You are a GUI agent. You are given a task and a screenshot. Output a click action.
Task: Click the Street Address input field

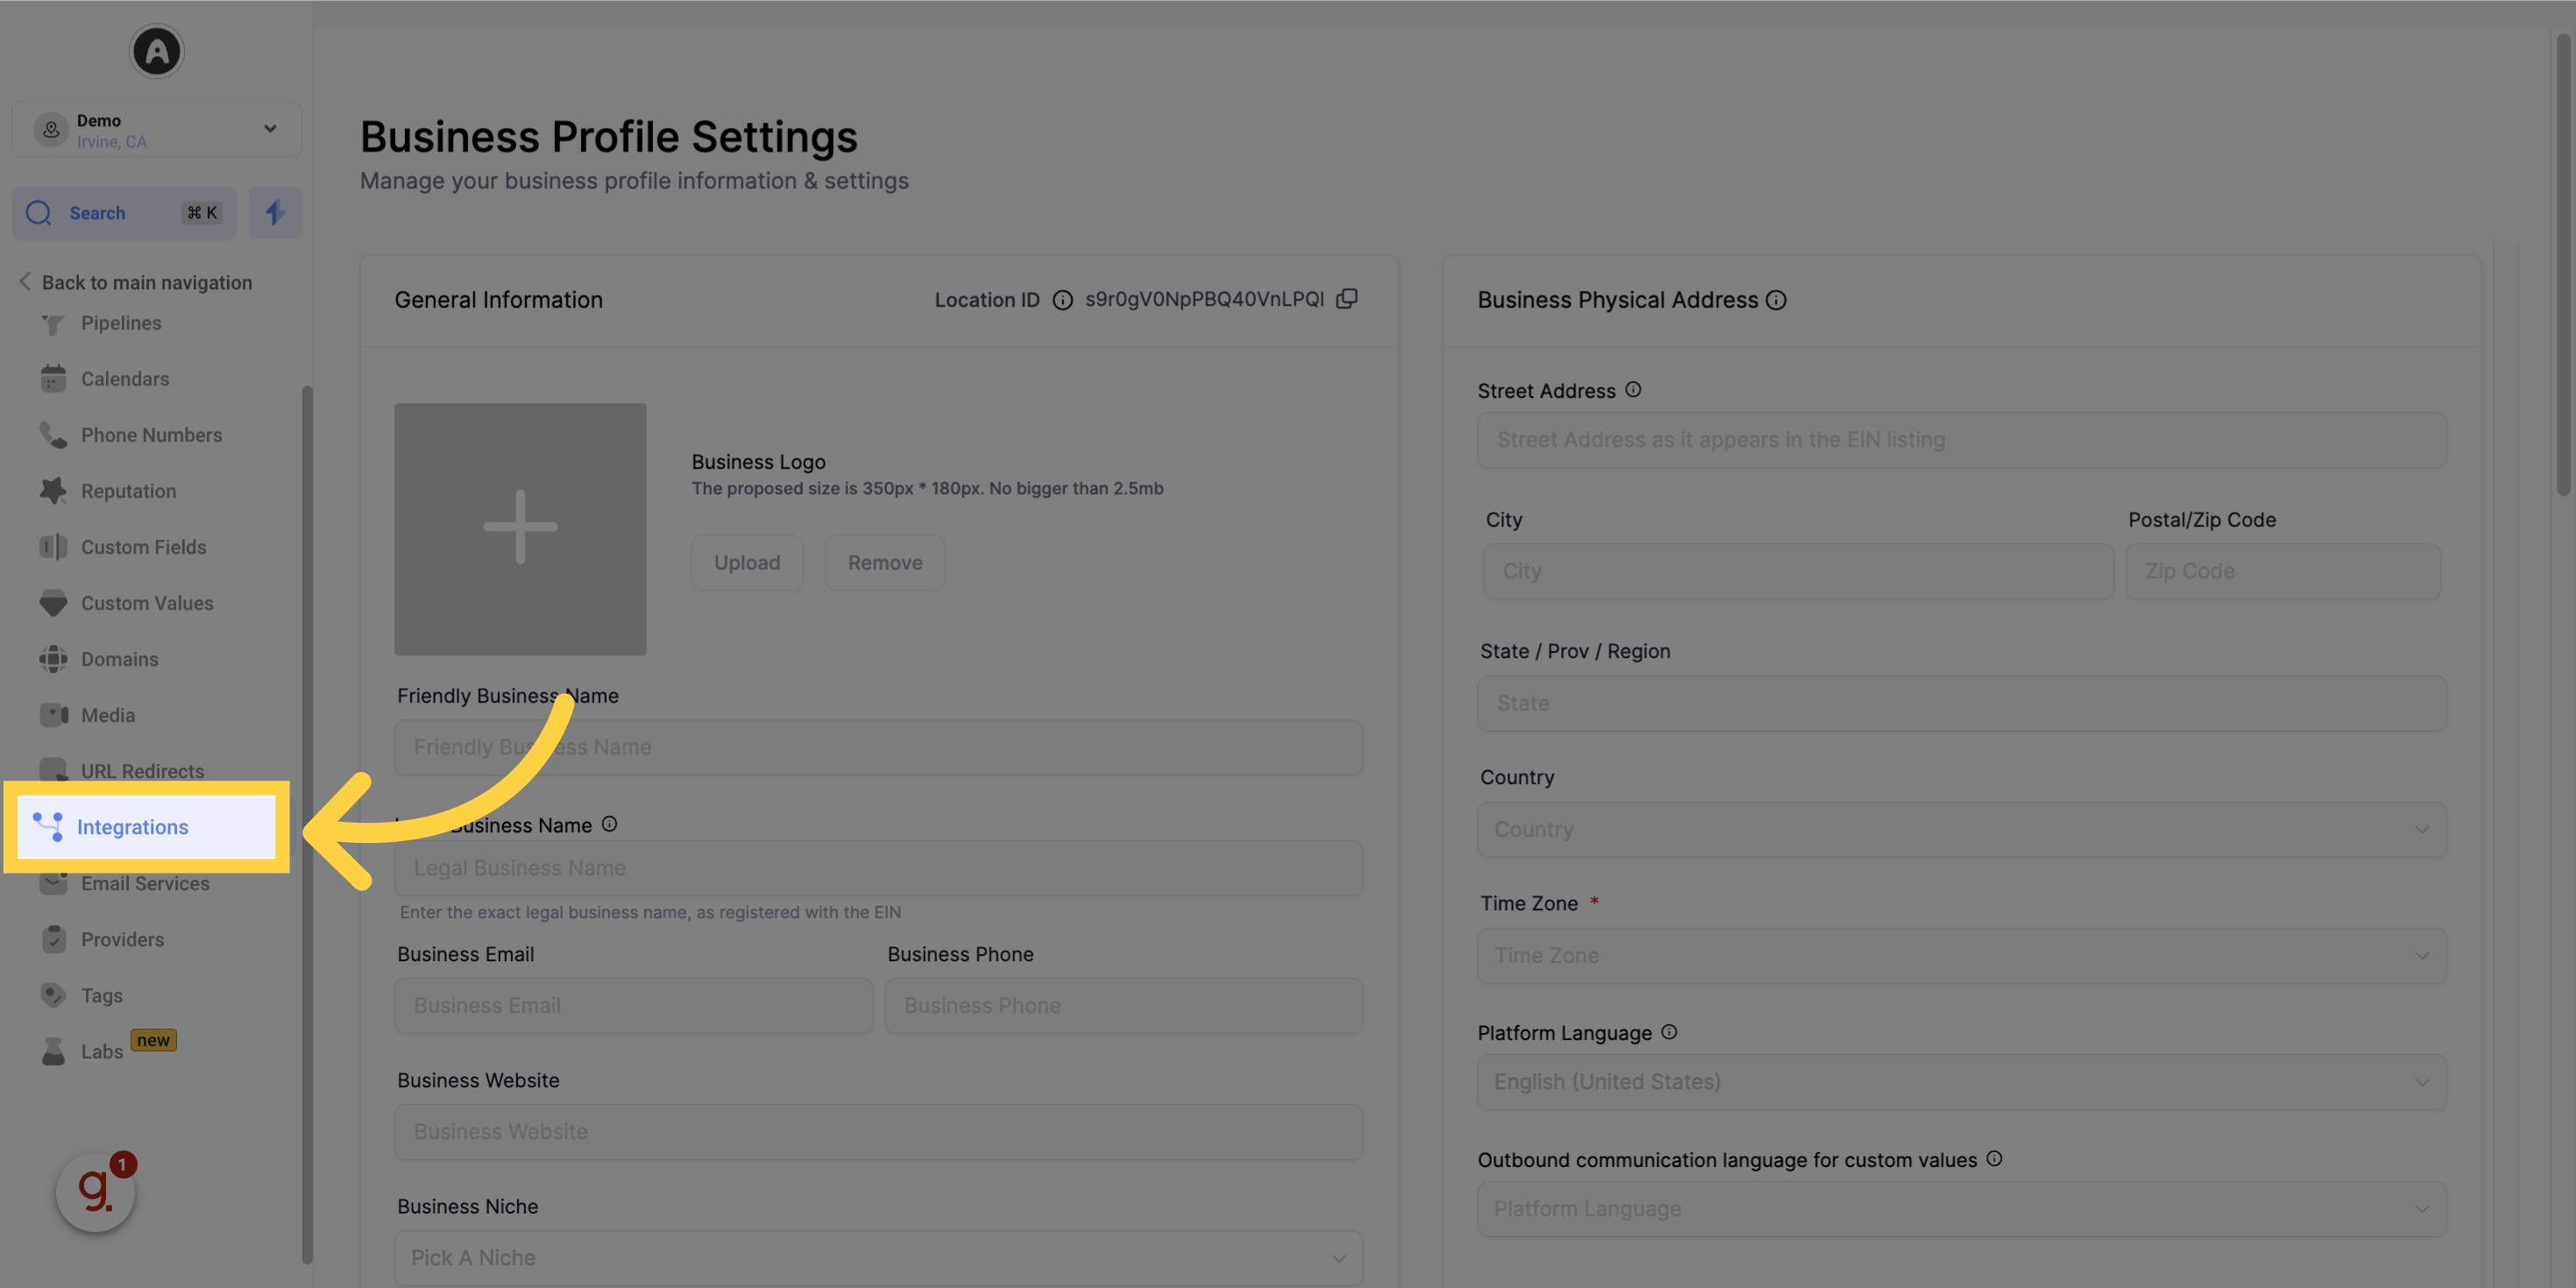[1962, 440]
